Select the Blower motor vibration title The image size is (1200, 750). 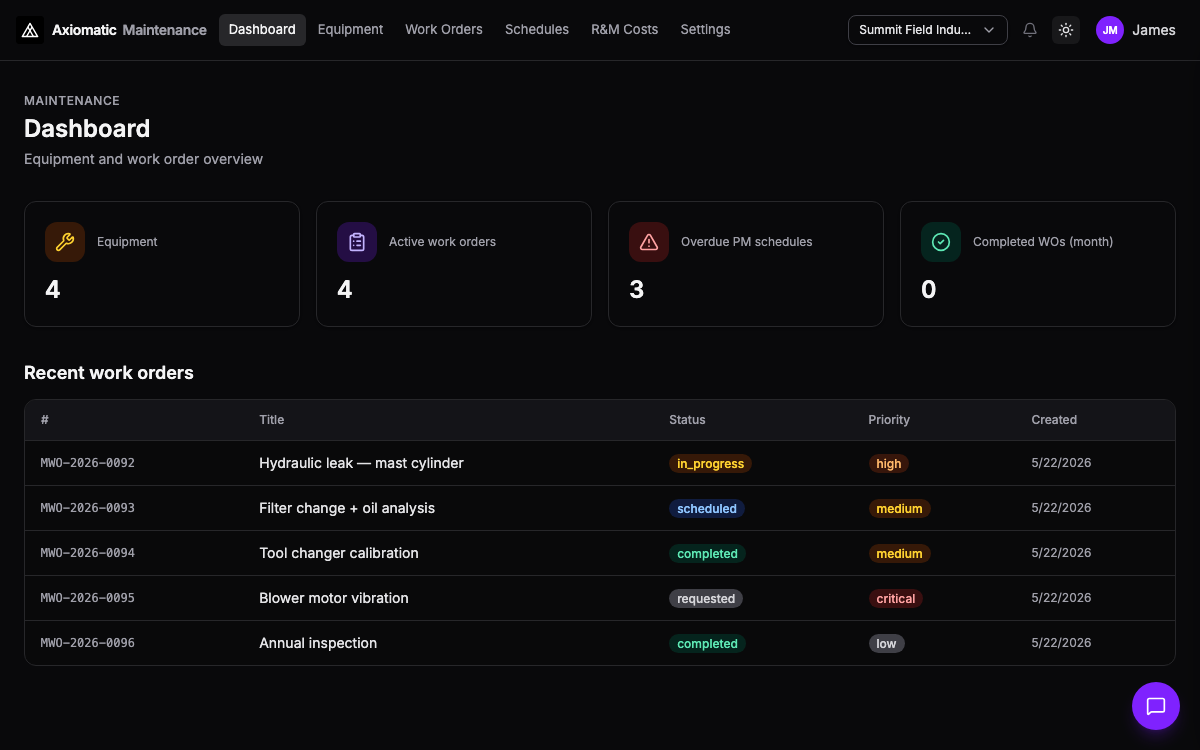pos(334,598)
